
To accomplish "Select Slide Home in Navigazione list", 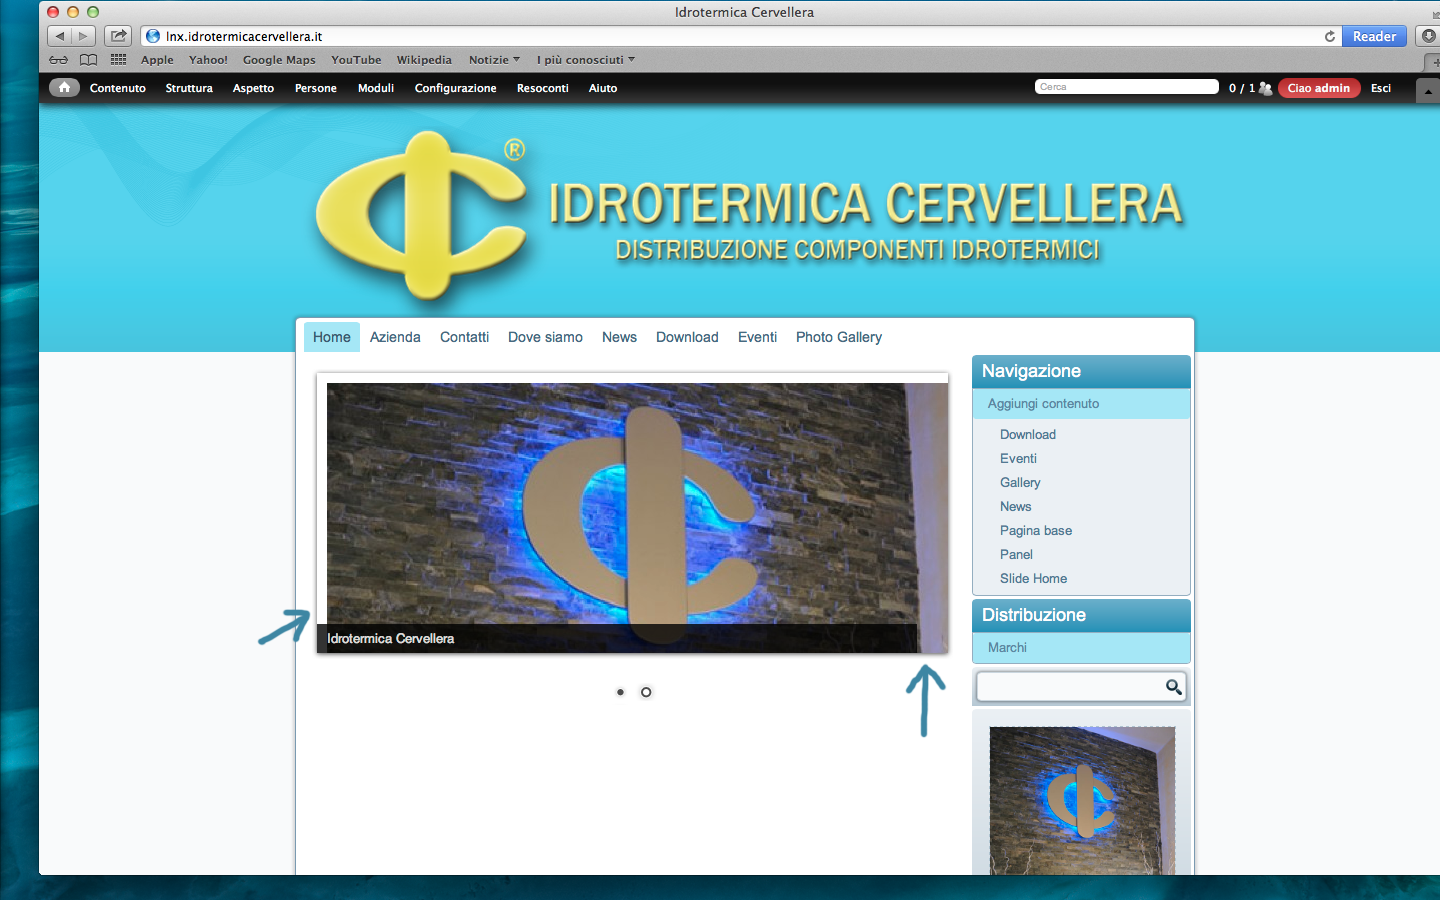I will pos(1033,579).
